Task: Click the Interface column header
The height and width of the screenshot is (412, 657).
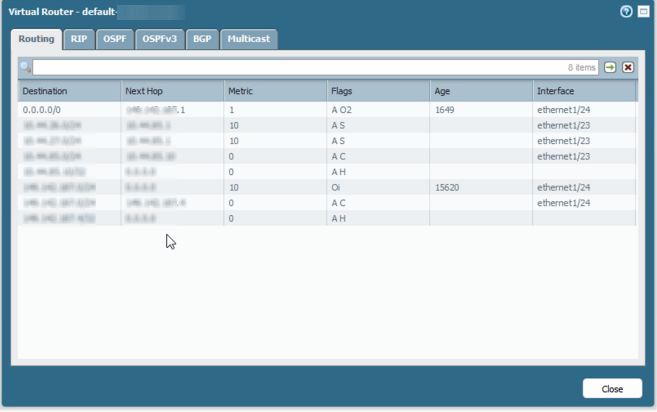Action: coord(584,91)
